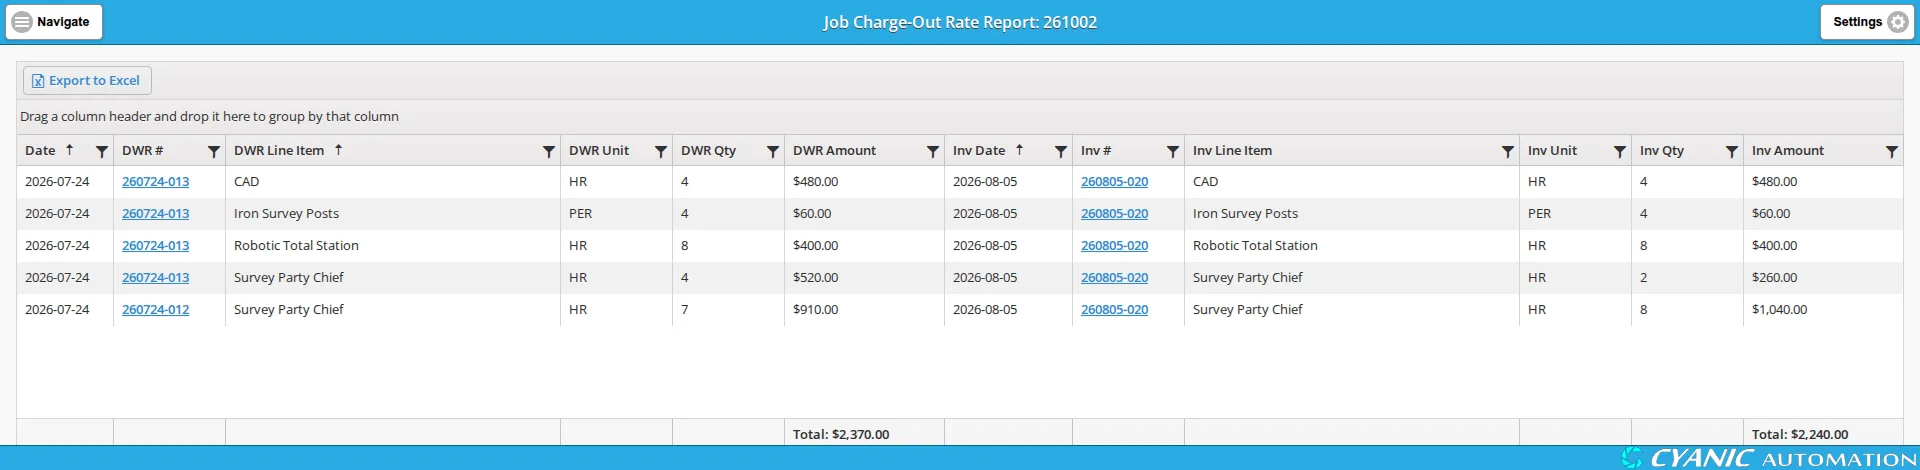
Task: Open the Navigate menu
Action: pyautogui.click(x=54, y=22)
